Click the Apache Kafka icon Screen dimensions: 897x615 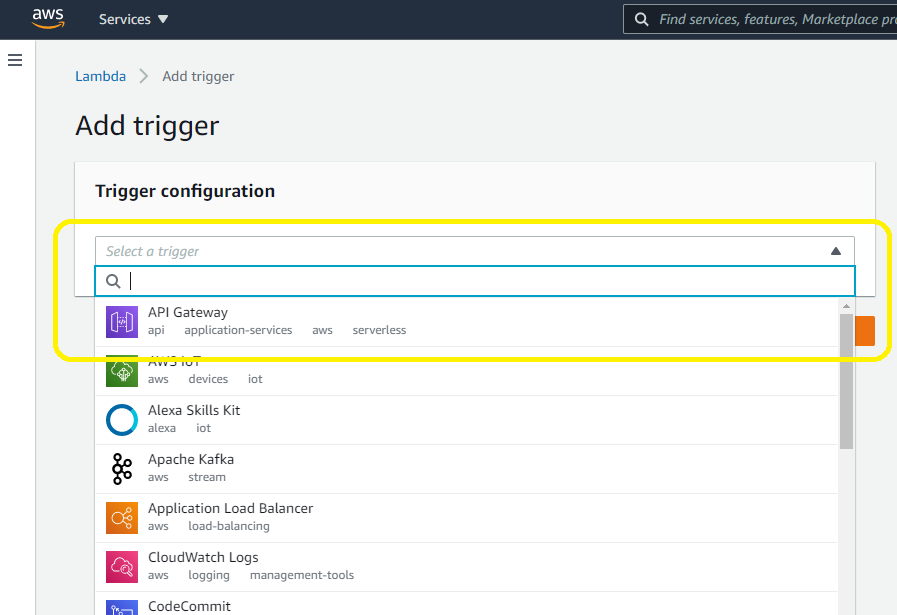point(122,469)
